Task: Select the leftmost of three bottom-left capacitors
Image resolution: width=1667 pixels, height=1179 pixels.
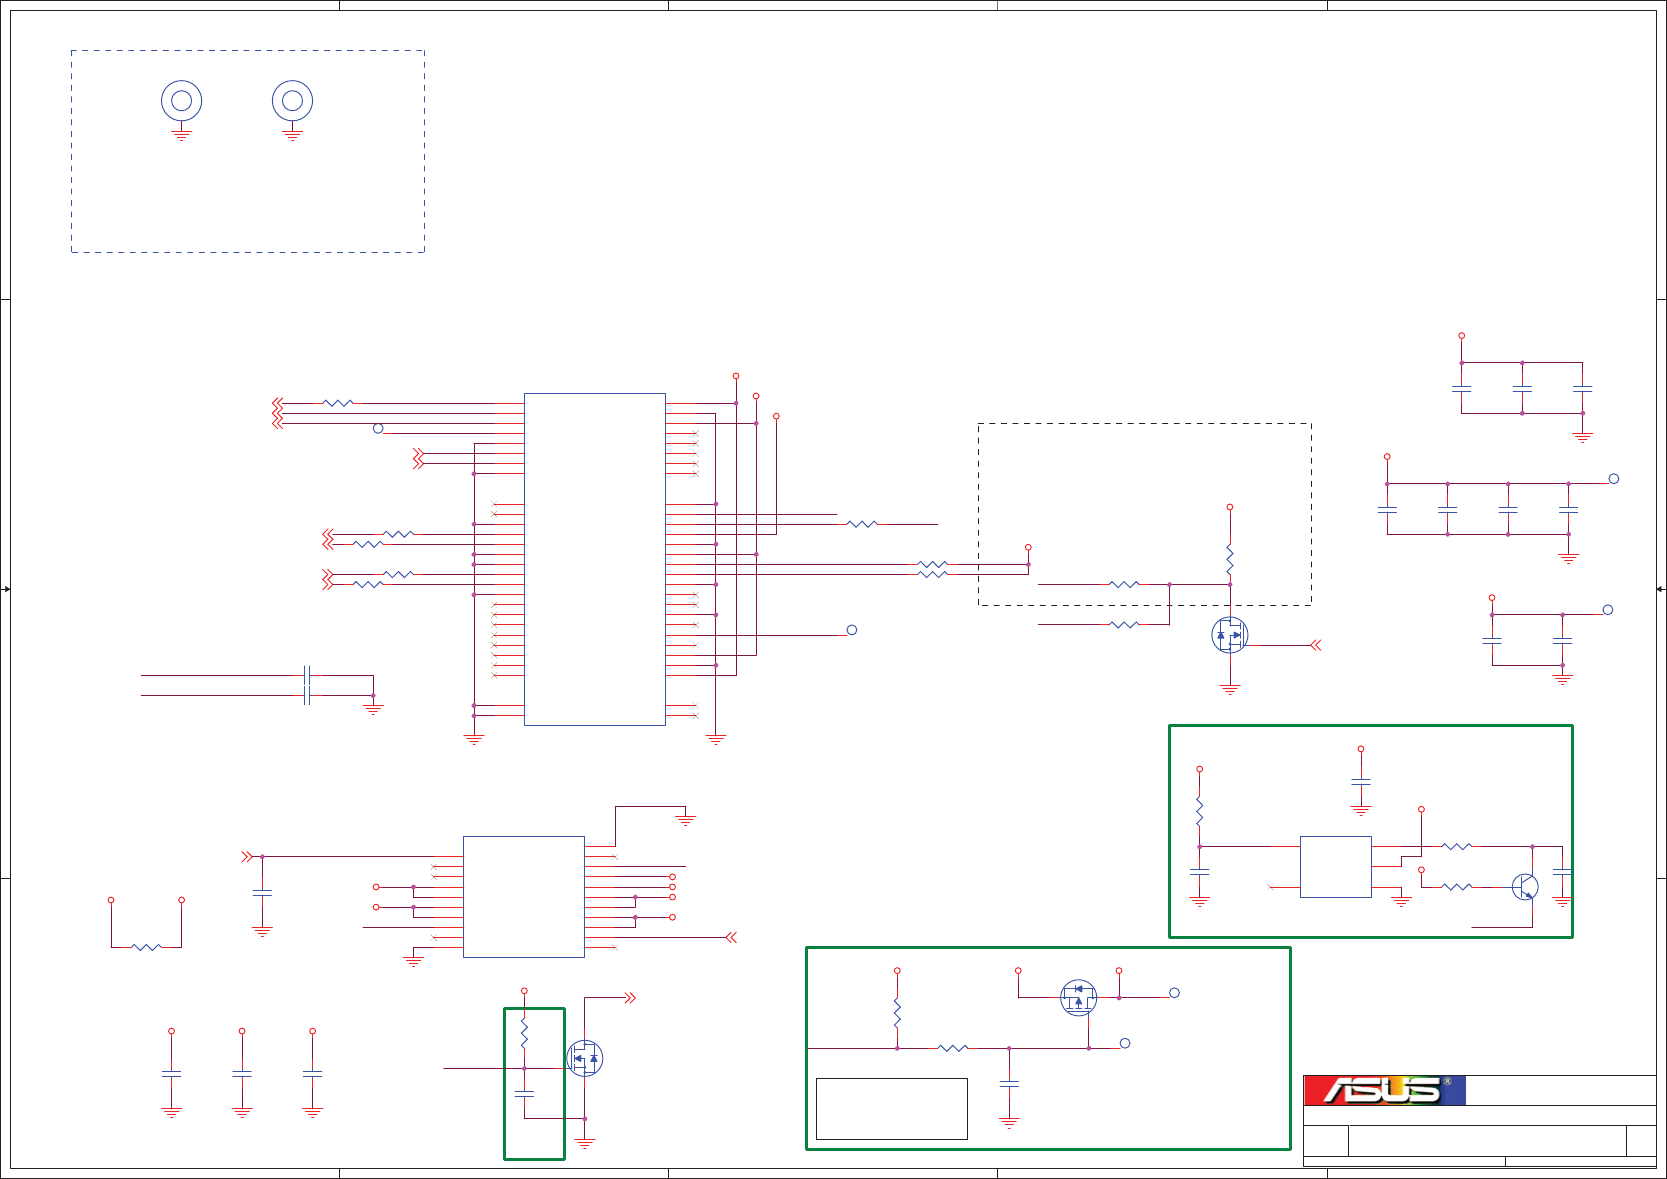Action: pos(172,1074)
